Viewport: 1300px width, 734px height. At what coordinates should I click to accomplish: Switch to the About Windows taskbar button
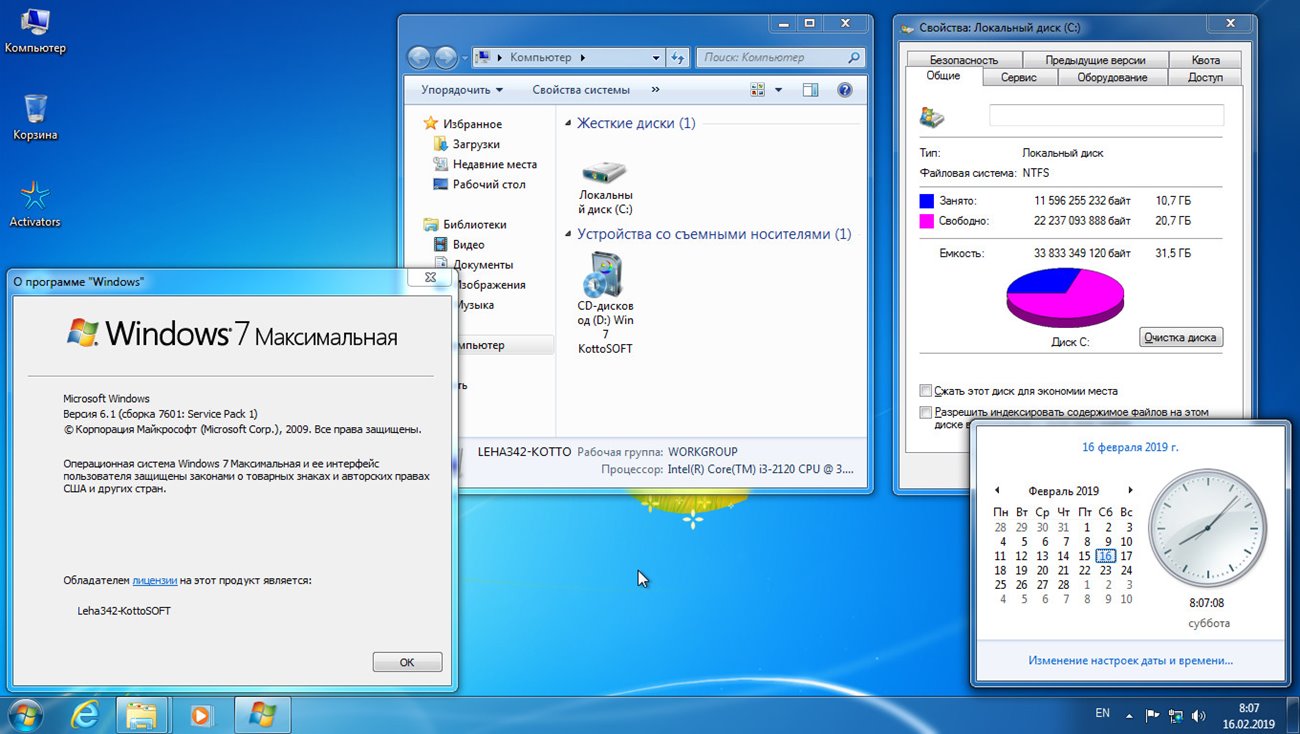[262, 715]
